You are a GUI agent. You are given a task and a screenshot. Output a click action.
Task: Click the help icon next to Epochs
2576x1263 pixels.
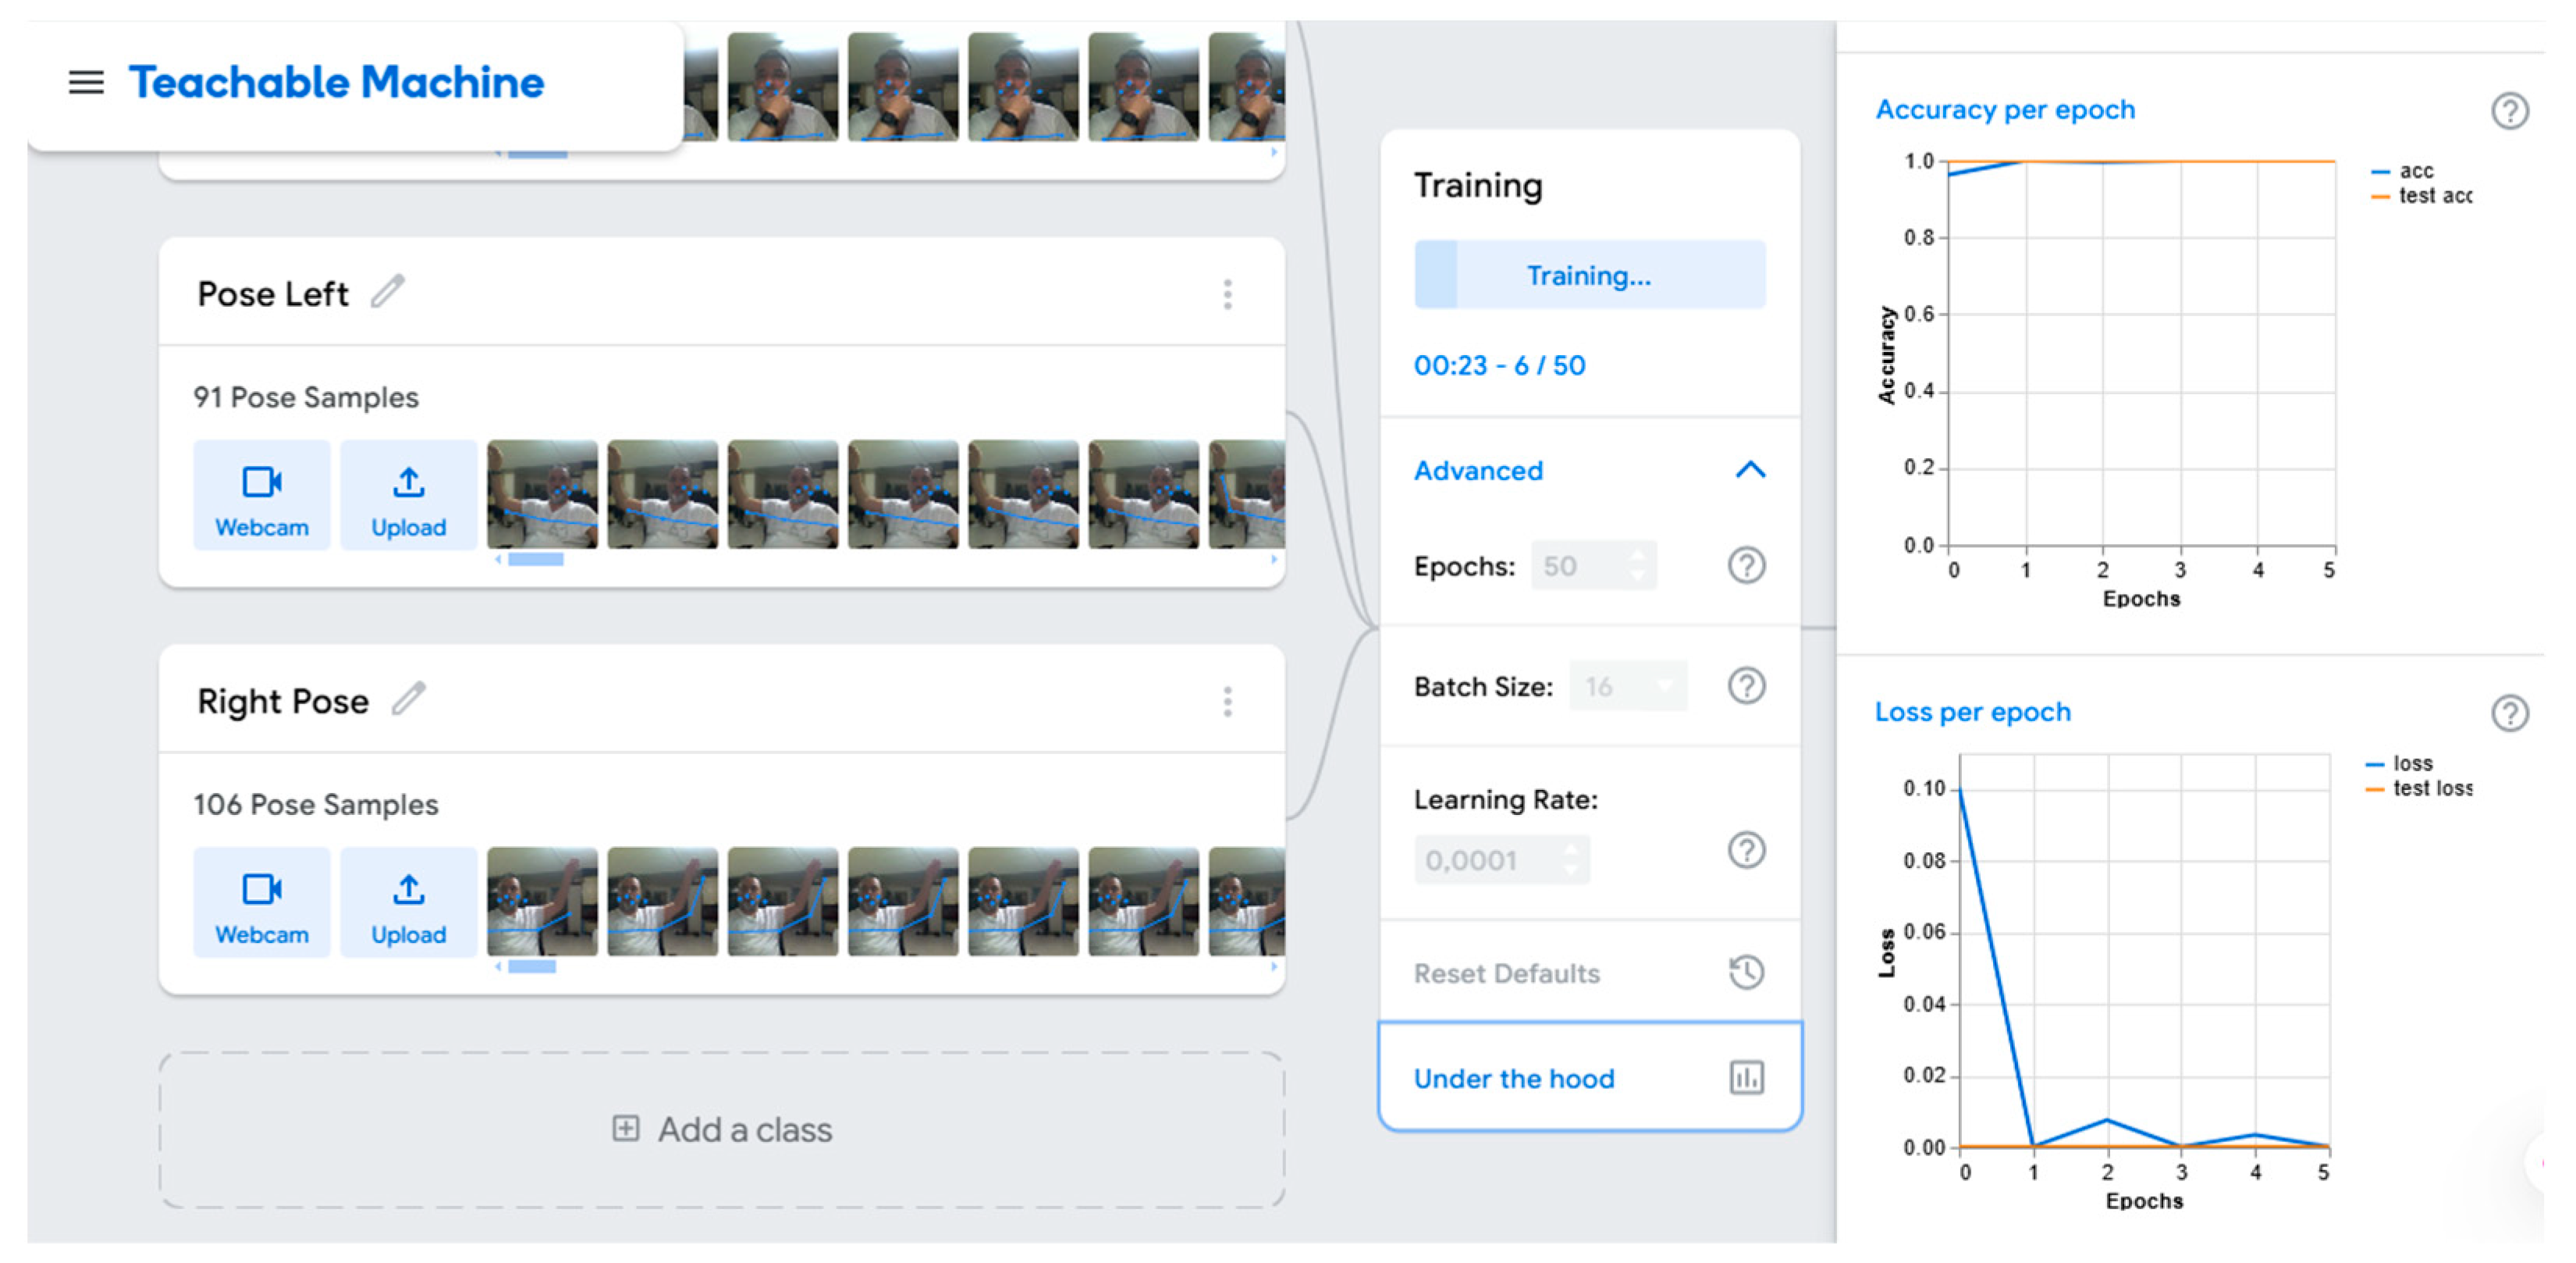pos(1746,566)
